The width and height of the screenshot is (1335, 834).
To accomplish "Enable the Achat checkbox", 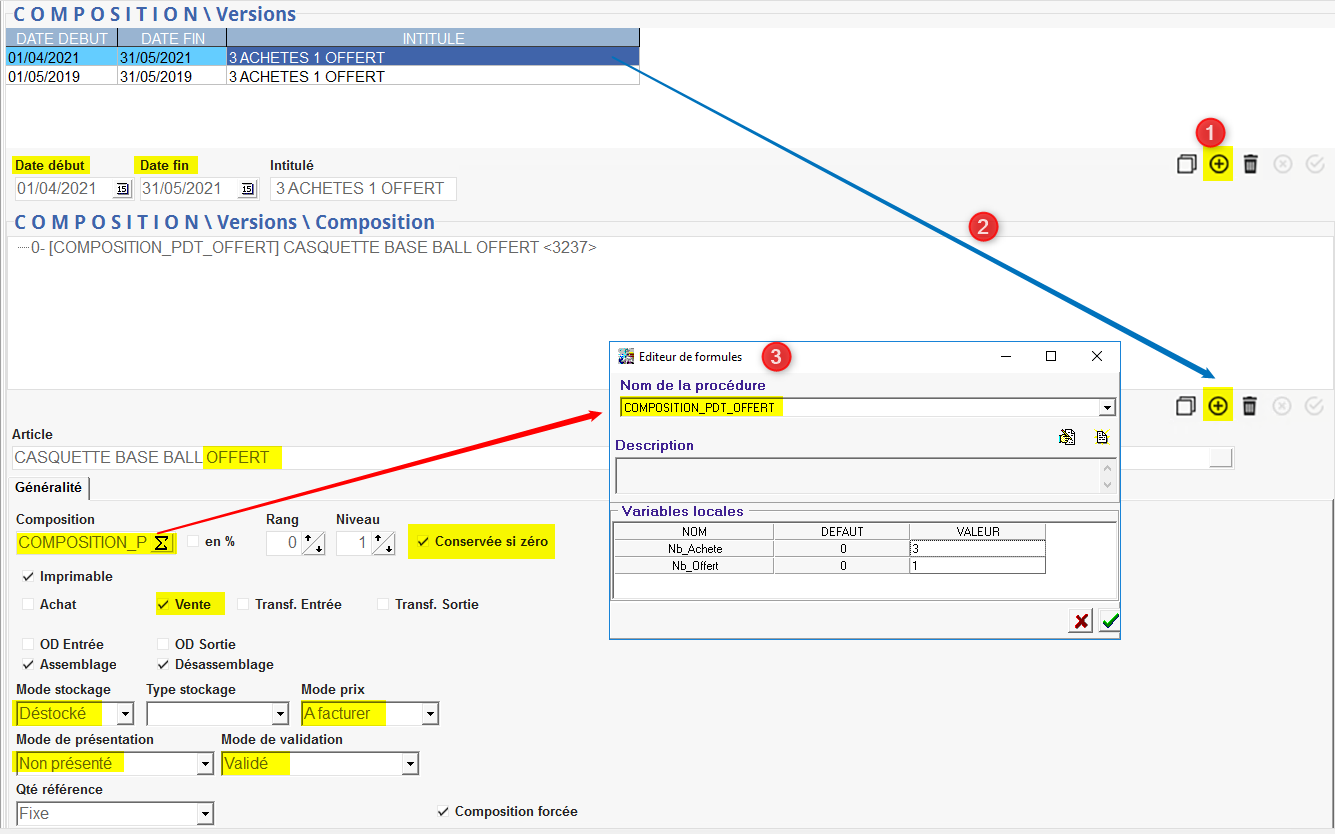I will [28, 604].
